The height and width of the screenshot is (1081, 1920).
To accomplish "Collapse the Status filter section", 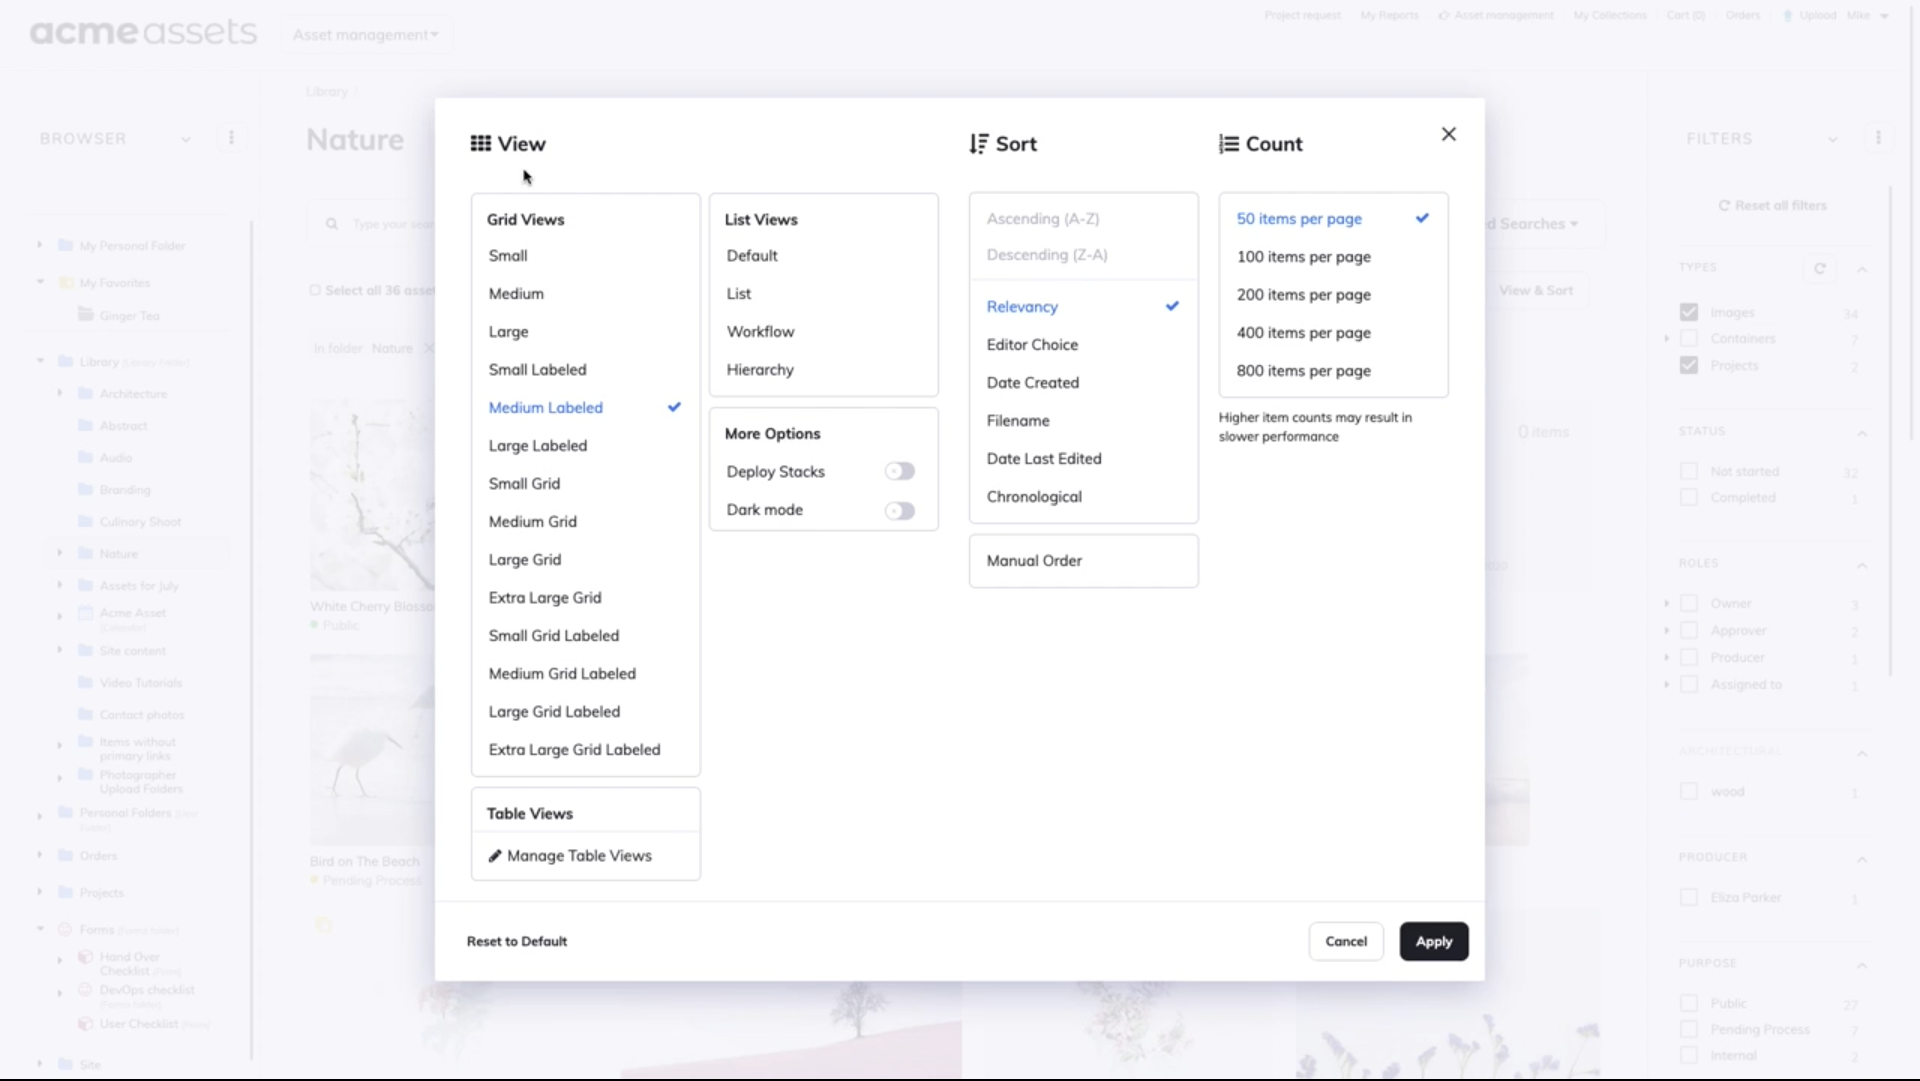I will 1861,433.
